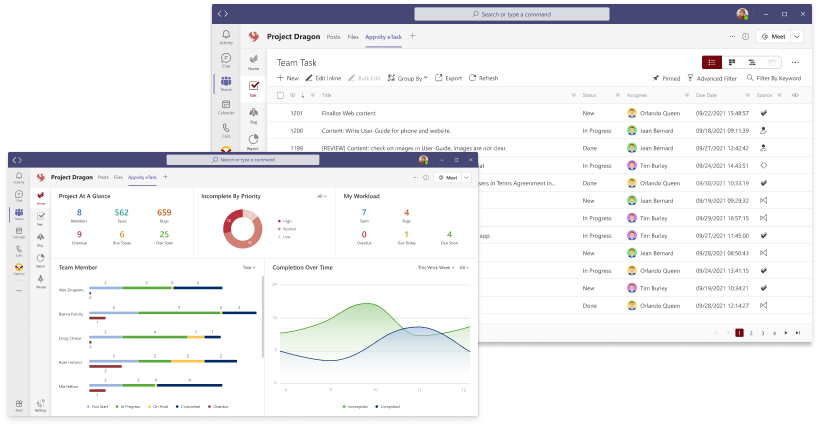820x427 pixels.
Task: Switch to the list view icon in Team Task
Action: (712, 62)
